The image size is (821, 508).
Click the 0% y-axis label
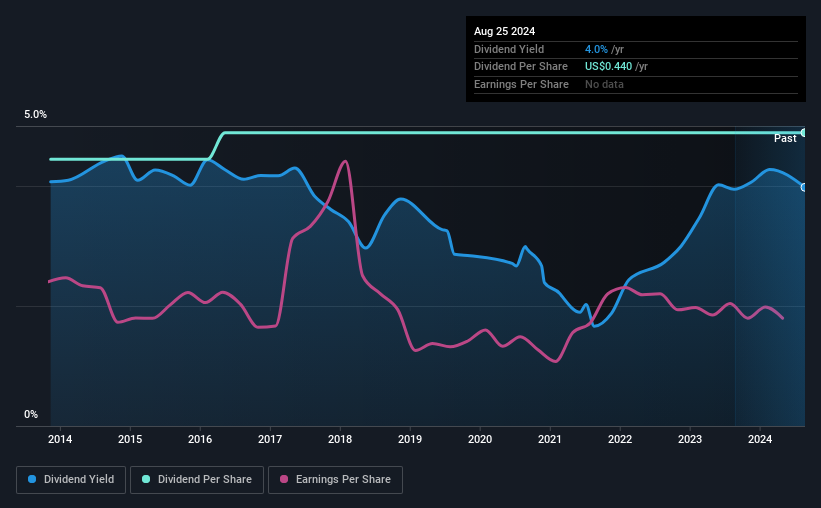tap(31, 414)
